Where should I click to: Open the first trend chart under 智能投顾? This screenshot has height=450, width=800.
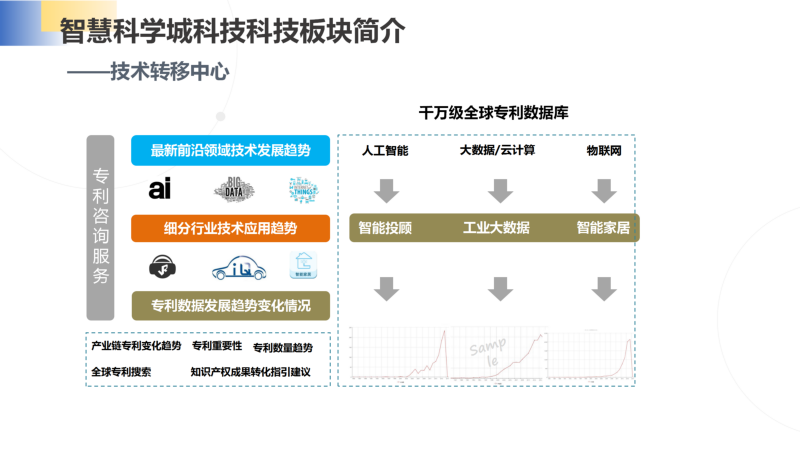tap(399, 354)
